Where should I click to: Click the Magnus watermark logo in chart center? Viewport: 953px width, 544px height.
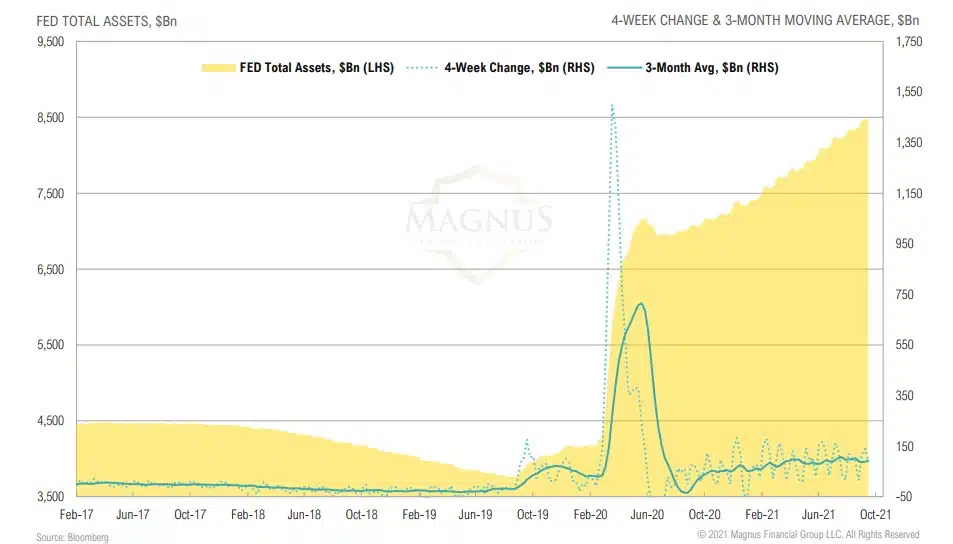pyautogui.click(x=478, y=225)
